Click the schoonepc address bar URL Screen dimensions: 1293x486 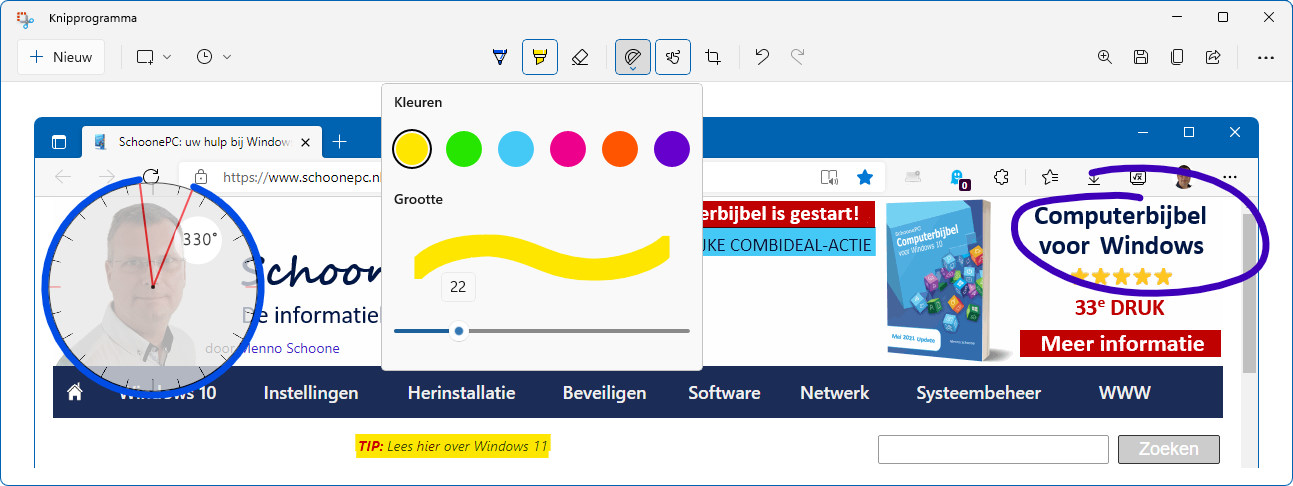[x=301, y=177]
